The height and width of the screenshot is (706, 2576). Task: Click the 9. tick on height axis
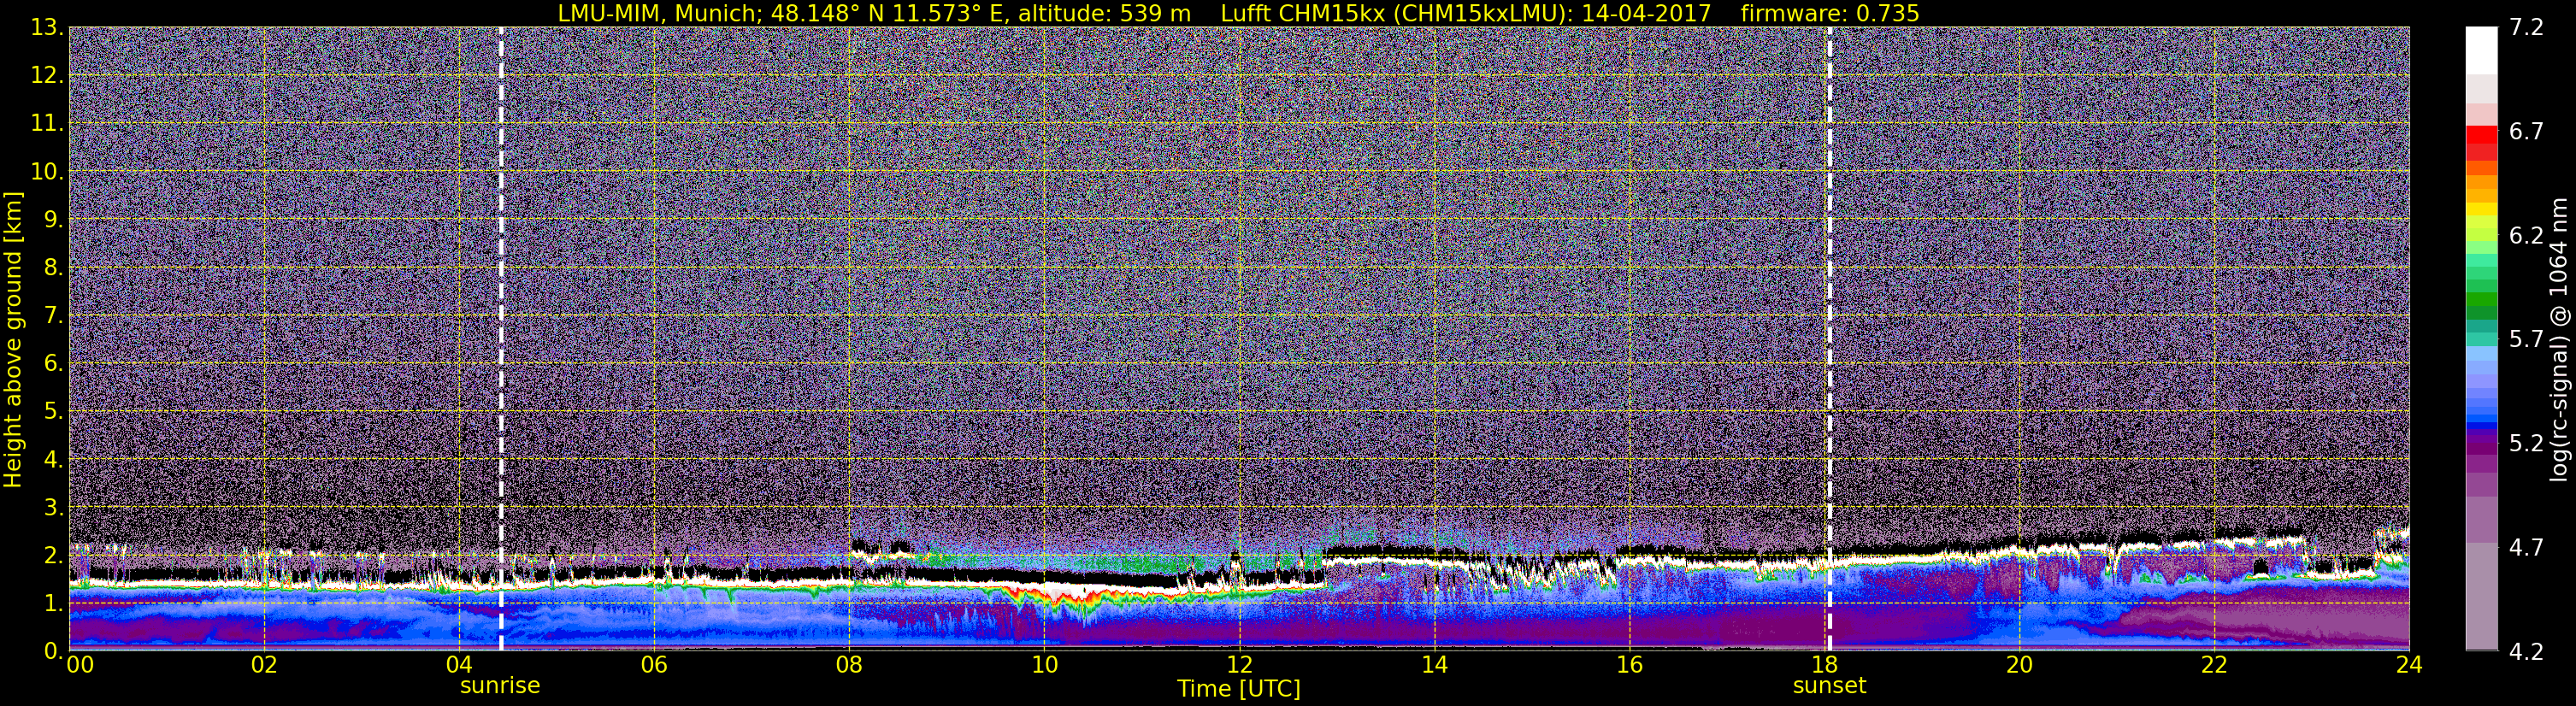(x=54, y=220)
